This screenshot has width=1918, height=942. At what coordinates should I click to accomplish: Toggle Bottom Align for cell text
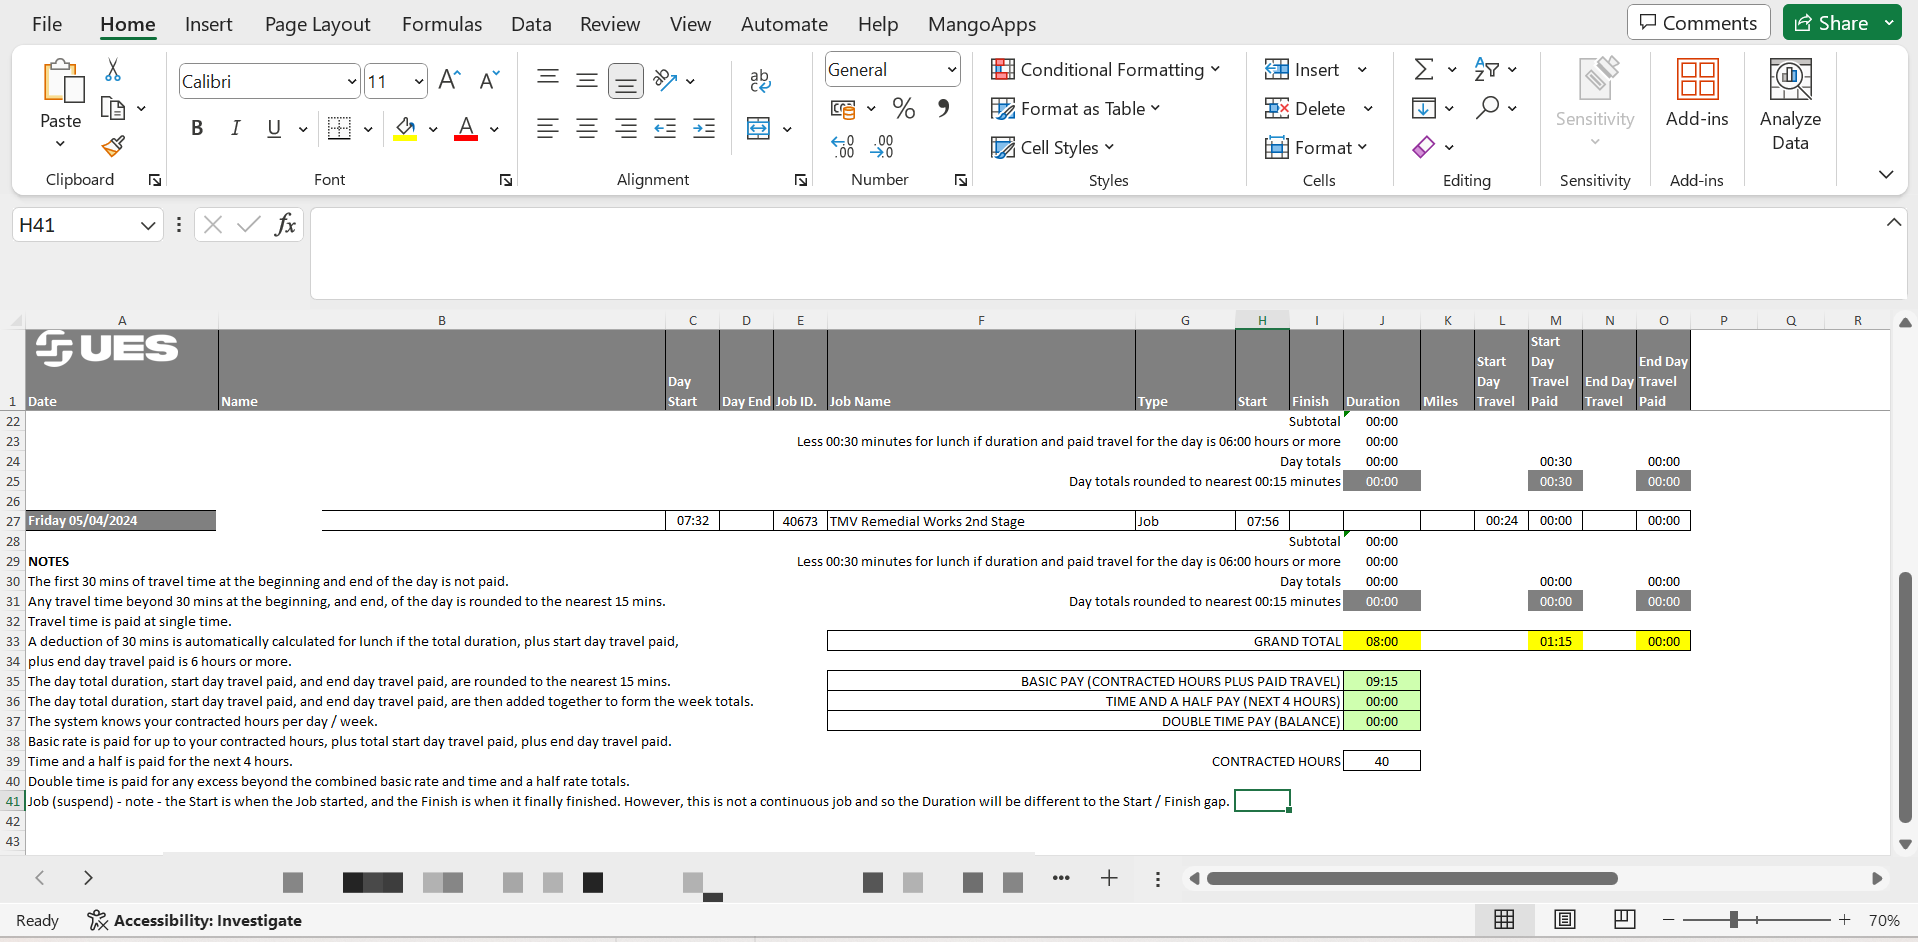626,81
